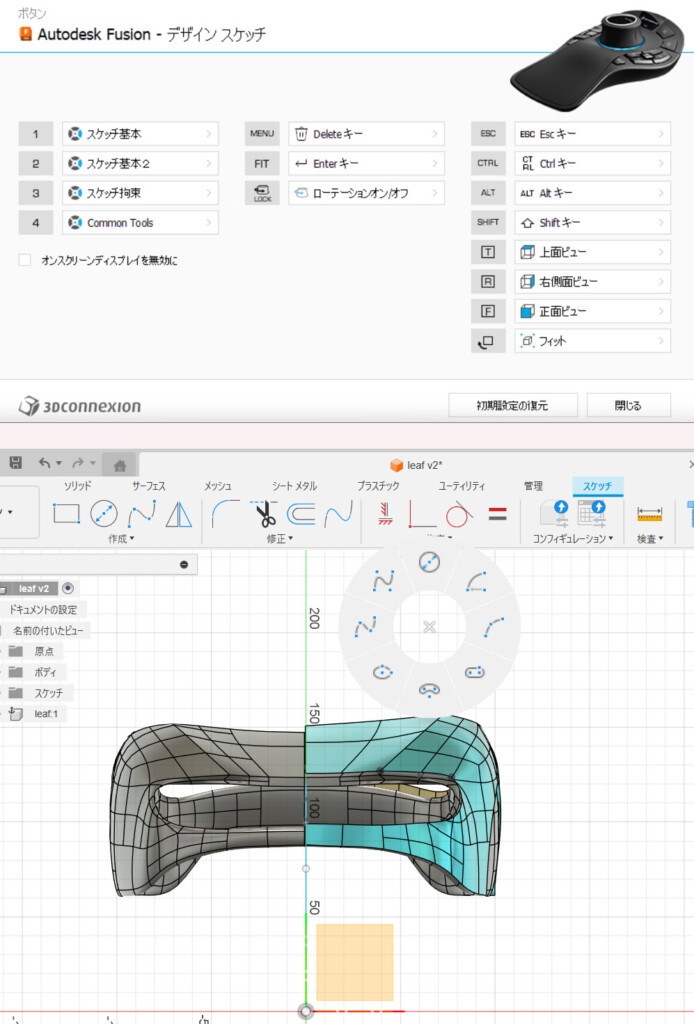This screenshot has width=694, height=1024.
Task: Open 正面ビュー assignment row
Action: pyautogui.click(x=593, y=312)
